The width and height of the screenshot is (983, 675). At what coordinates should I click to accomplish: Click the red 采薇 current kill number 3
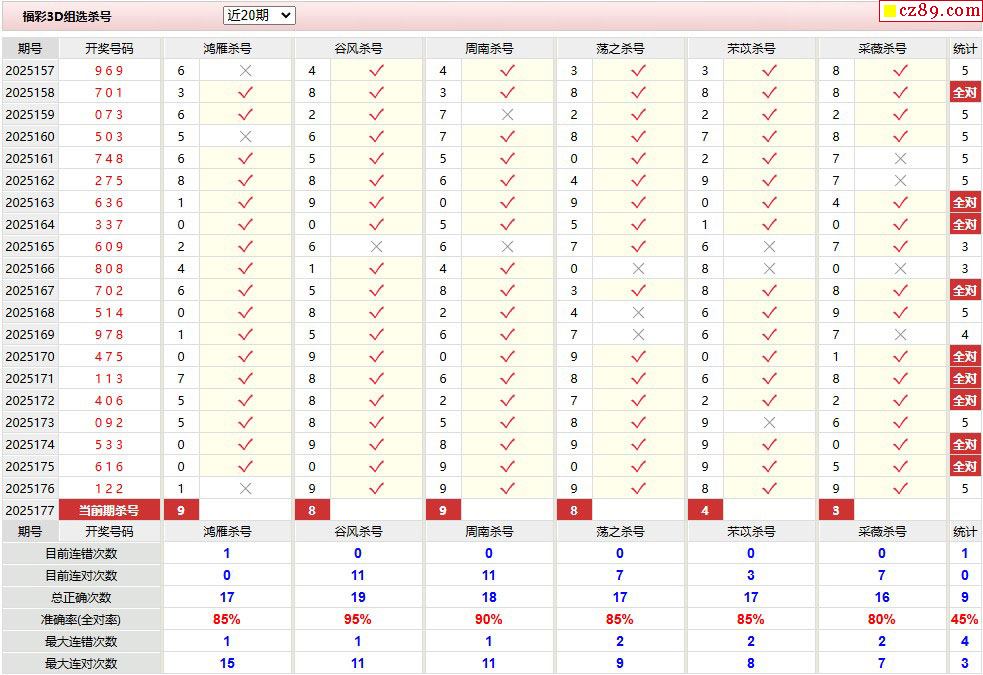[836, 510]
